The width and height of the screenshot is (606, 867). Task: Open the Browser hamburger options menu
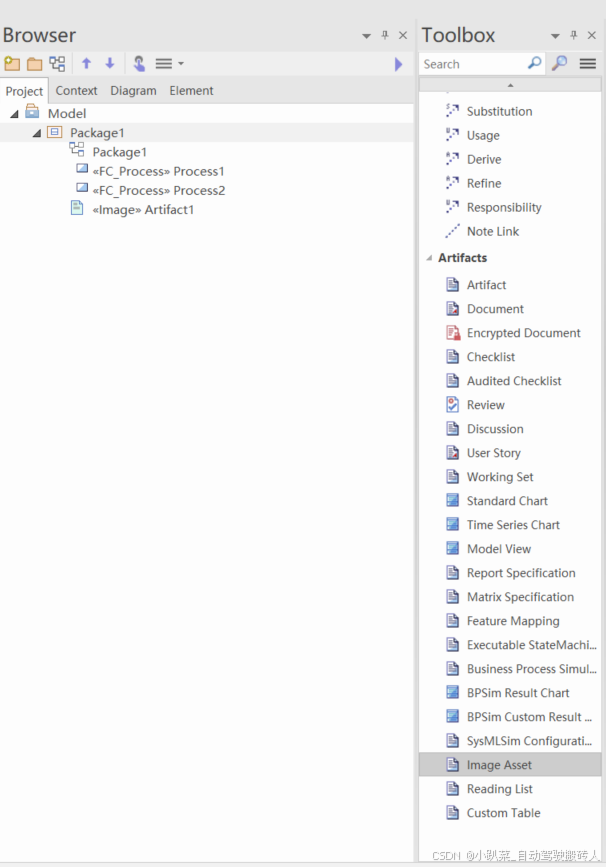pyautogui.click(x=169, y=64)
